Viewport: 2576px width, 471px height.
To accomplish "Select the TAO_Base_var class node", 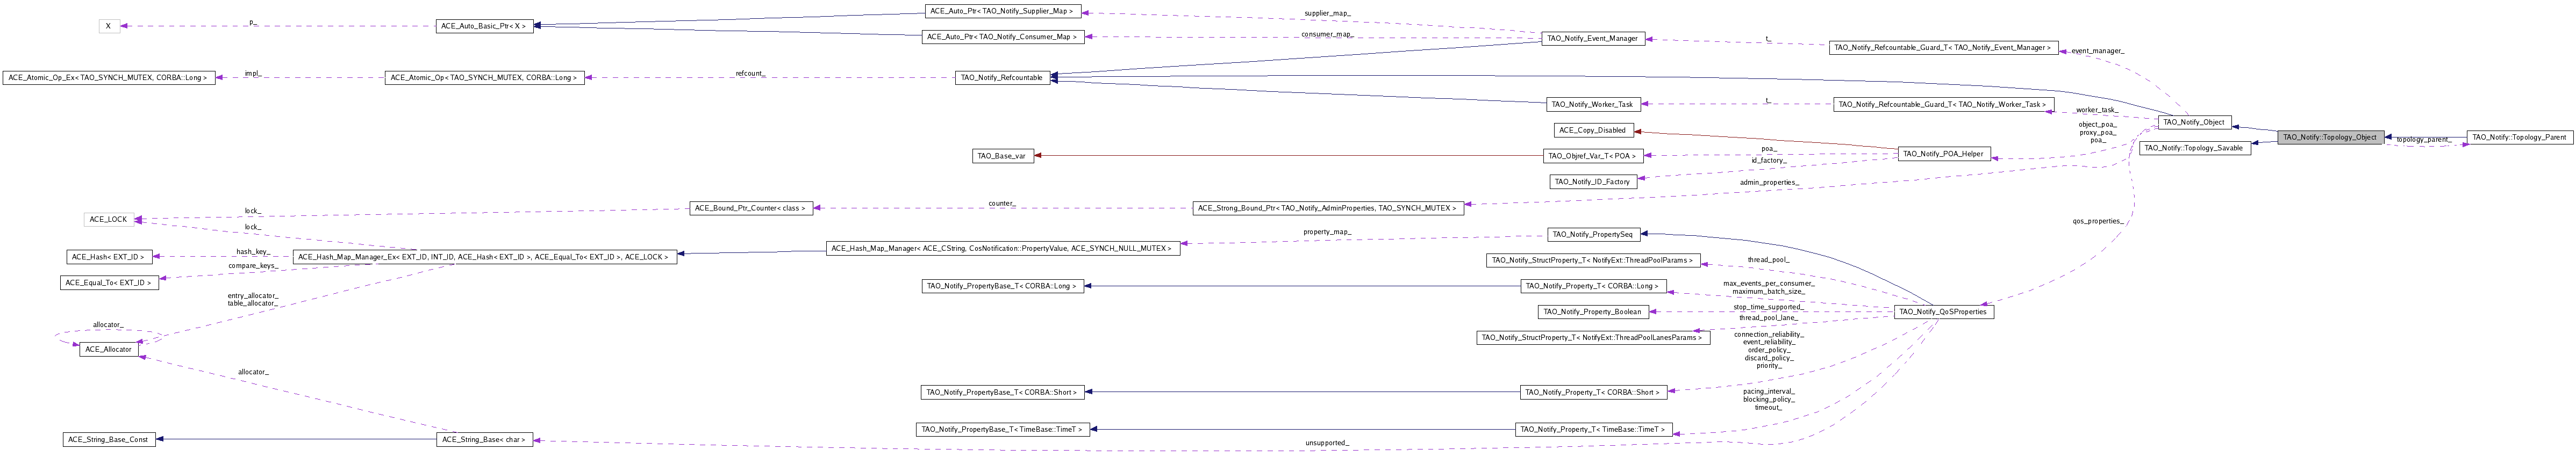I will point(1003,156).
